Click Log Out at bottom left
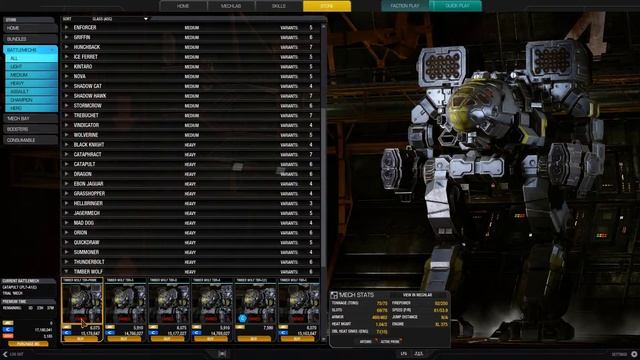Screen dimensions: 640x360 [x=17, y=354]
